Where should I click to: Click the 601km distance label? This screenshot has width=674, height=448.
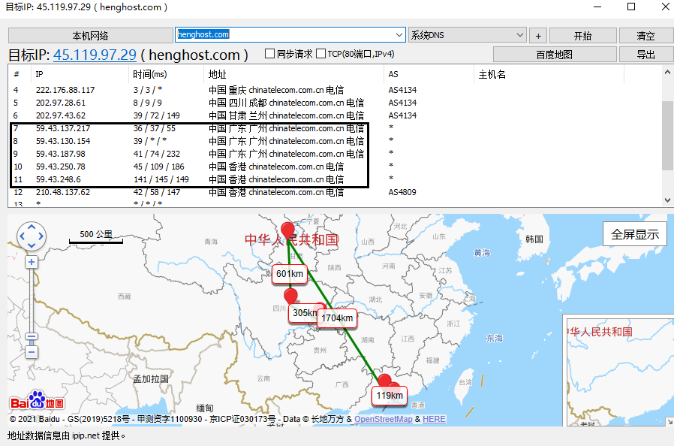(290, 274)
